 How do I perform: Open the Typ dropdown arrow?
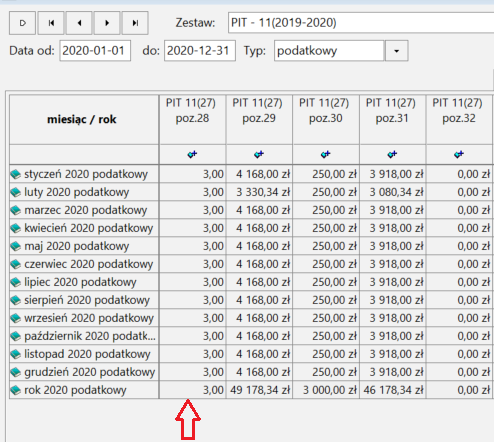(396, 51)
